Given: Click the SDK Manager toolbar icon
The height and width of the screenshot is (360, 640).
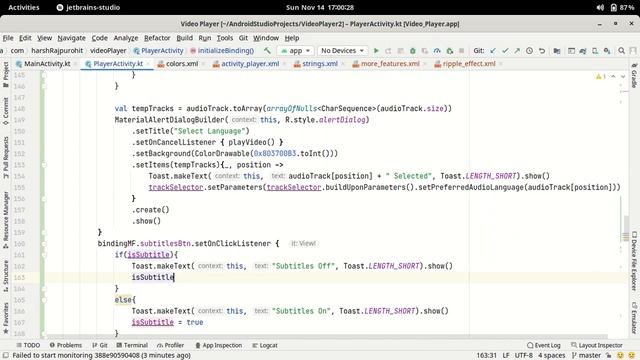Looking at the screenshot, I should (607, 51).
